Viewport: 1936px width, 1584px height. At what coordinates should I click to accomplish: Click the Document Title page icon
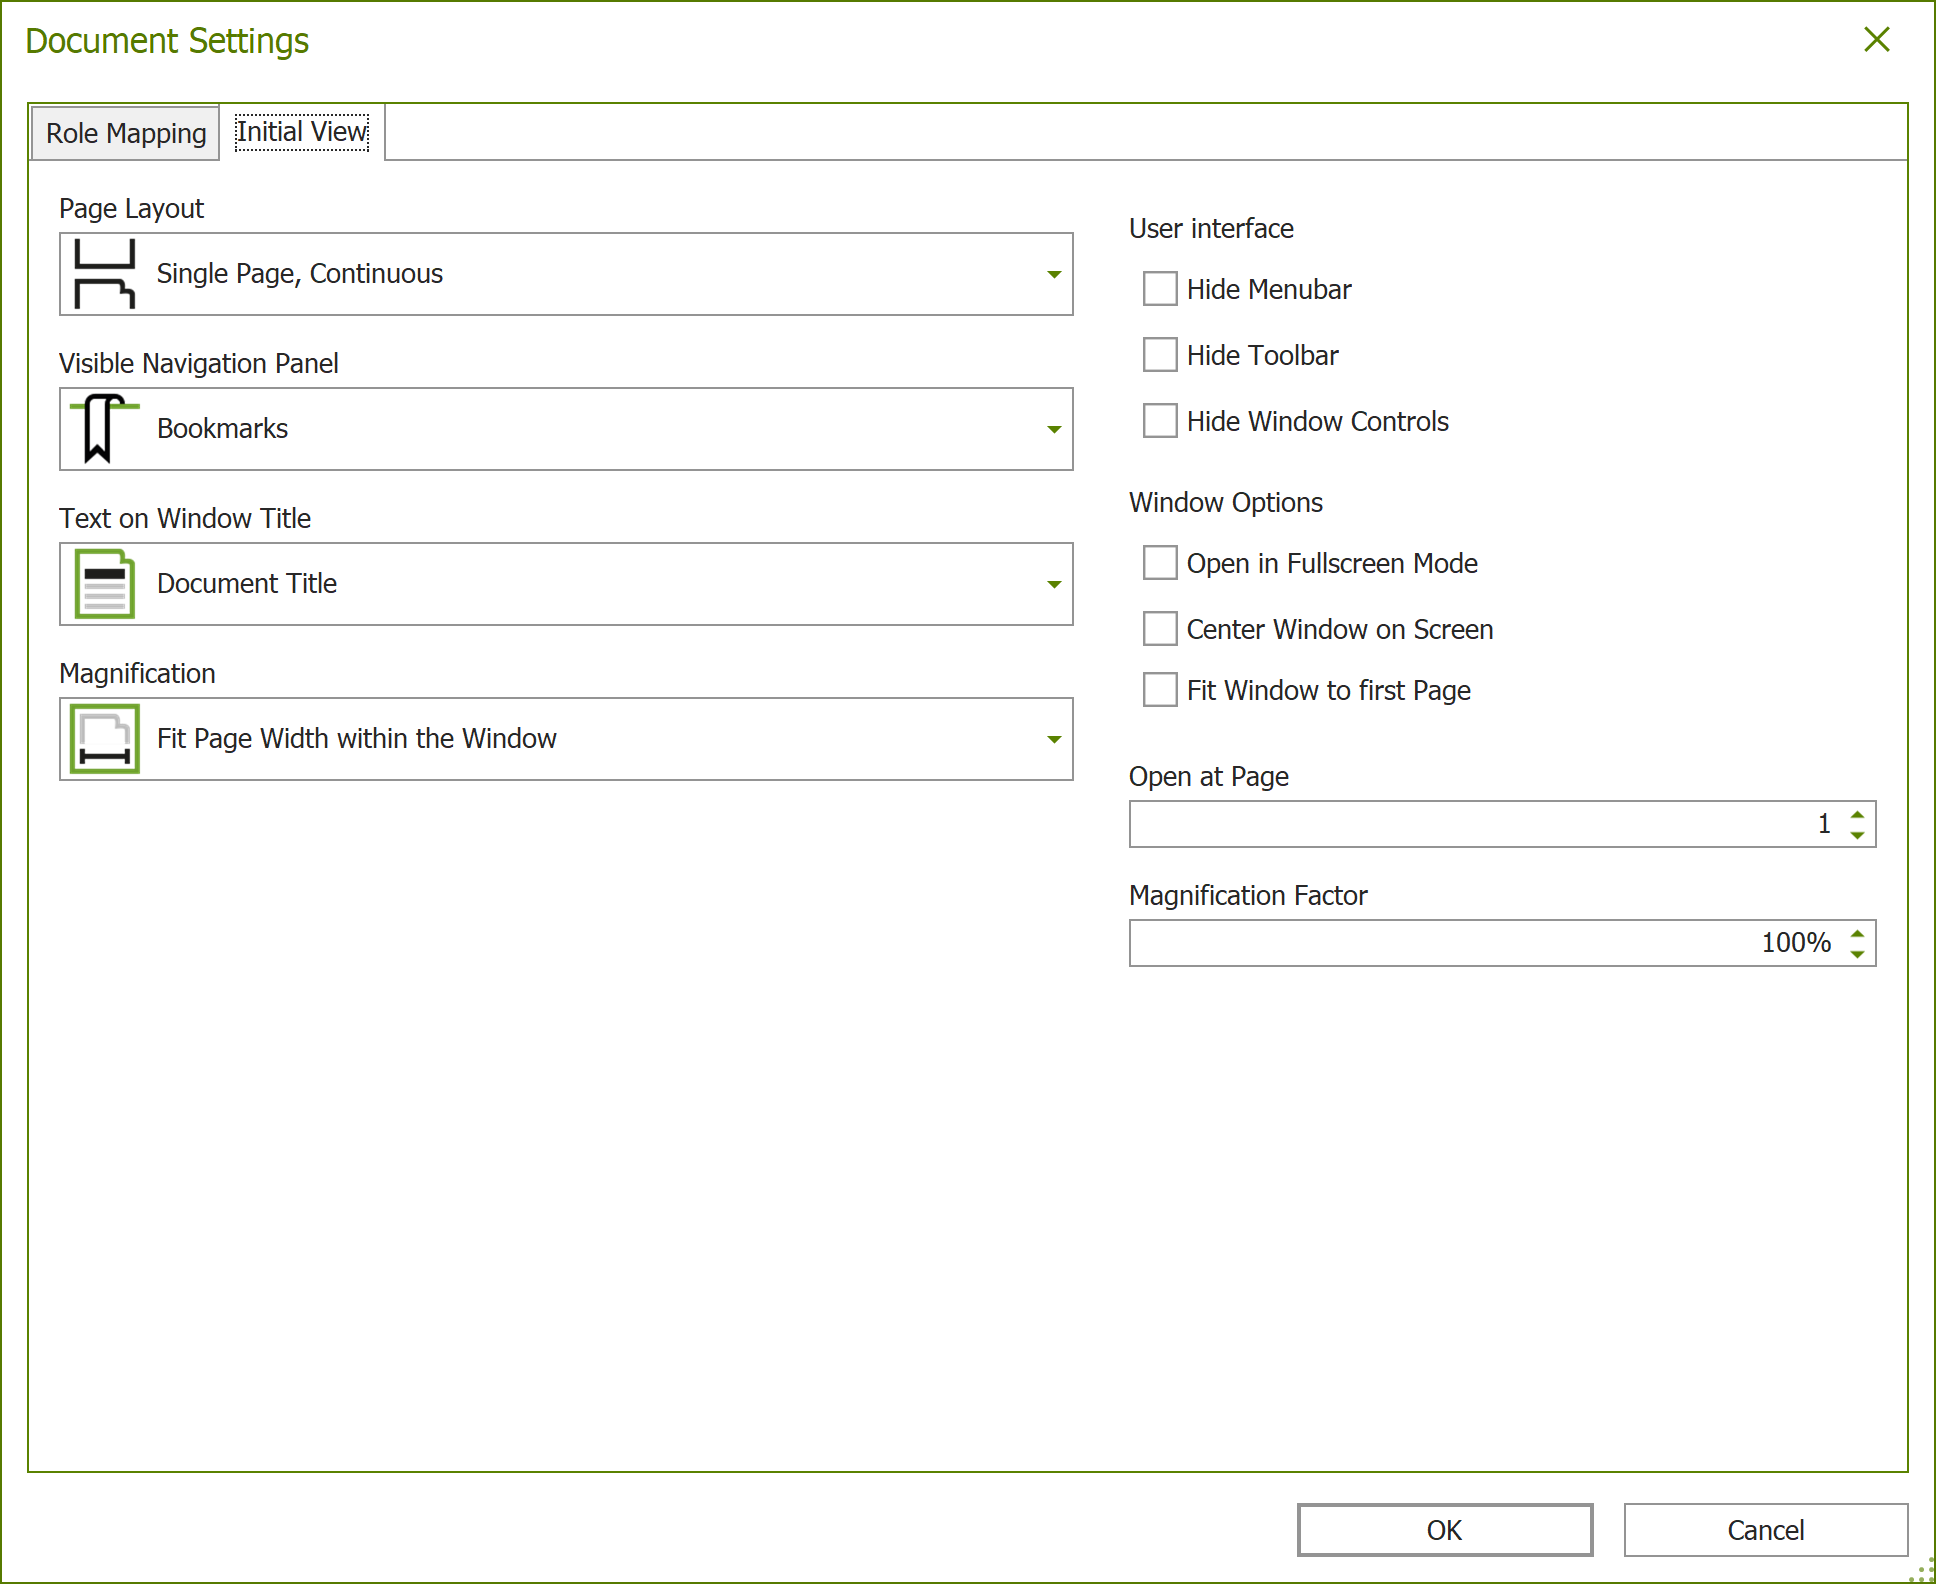[x=103, y=583]
